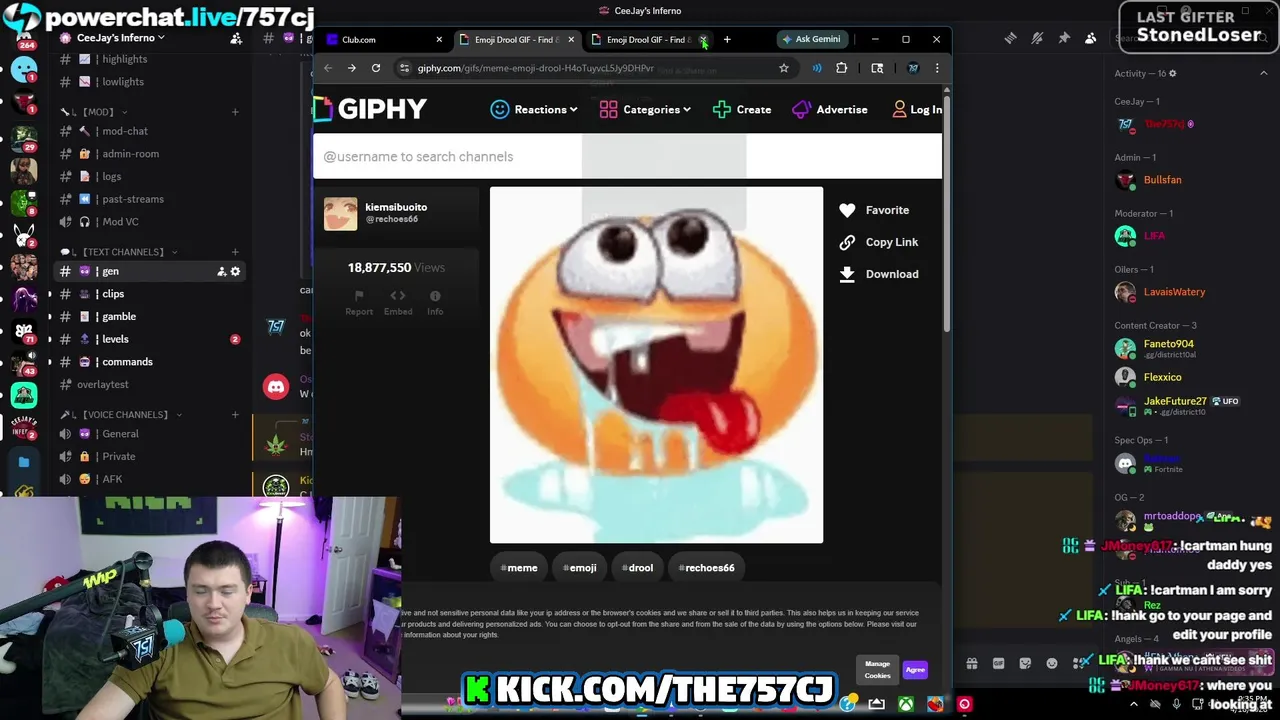Click Agree on the cookie banner
This screenshot has width=1280, height=720.
(915, 670)
